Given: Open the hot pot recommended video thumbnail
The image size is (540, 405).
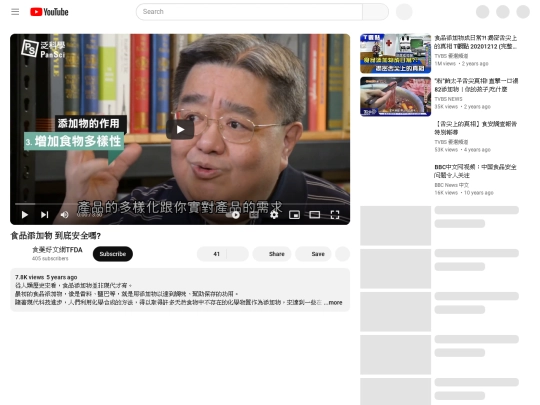Looking at the screenshot, I should pyautogui.click(x=395, y=96).
